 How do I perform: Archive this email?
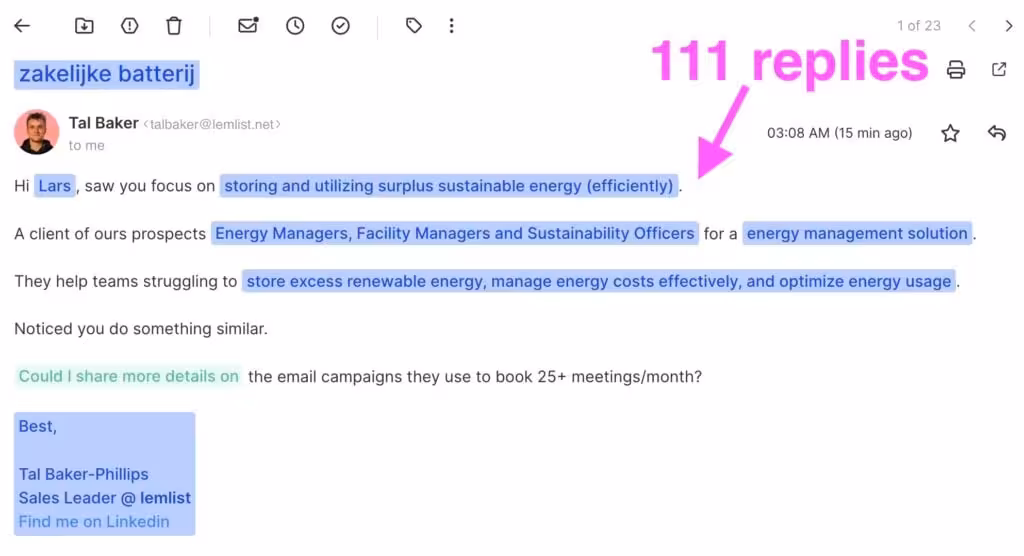point(84,26)
